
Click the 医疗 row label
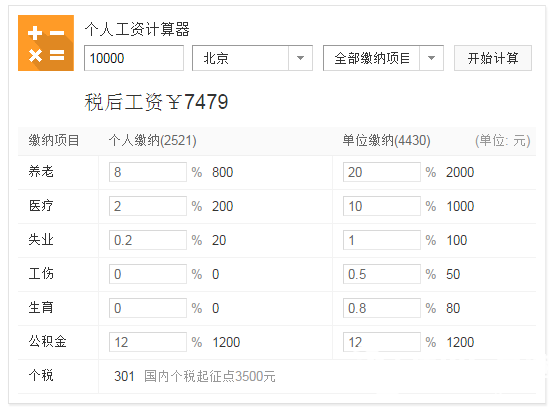tap(41, 206)
